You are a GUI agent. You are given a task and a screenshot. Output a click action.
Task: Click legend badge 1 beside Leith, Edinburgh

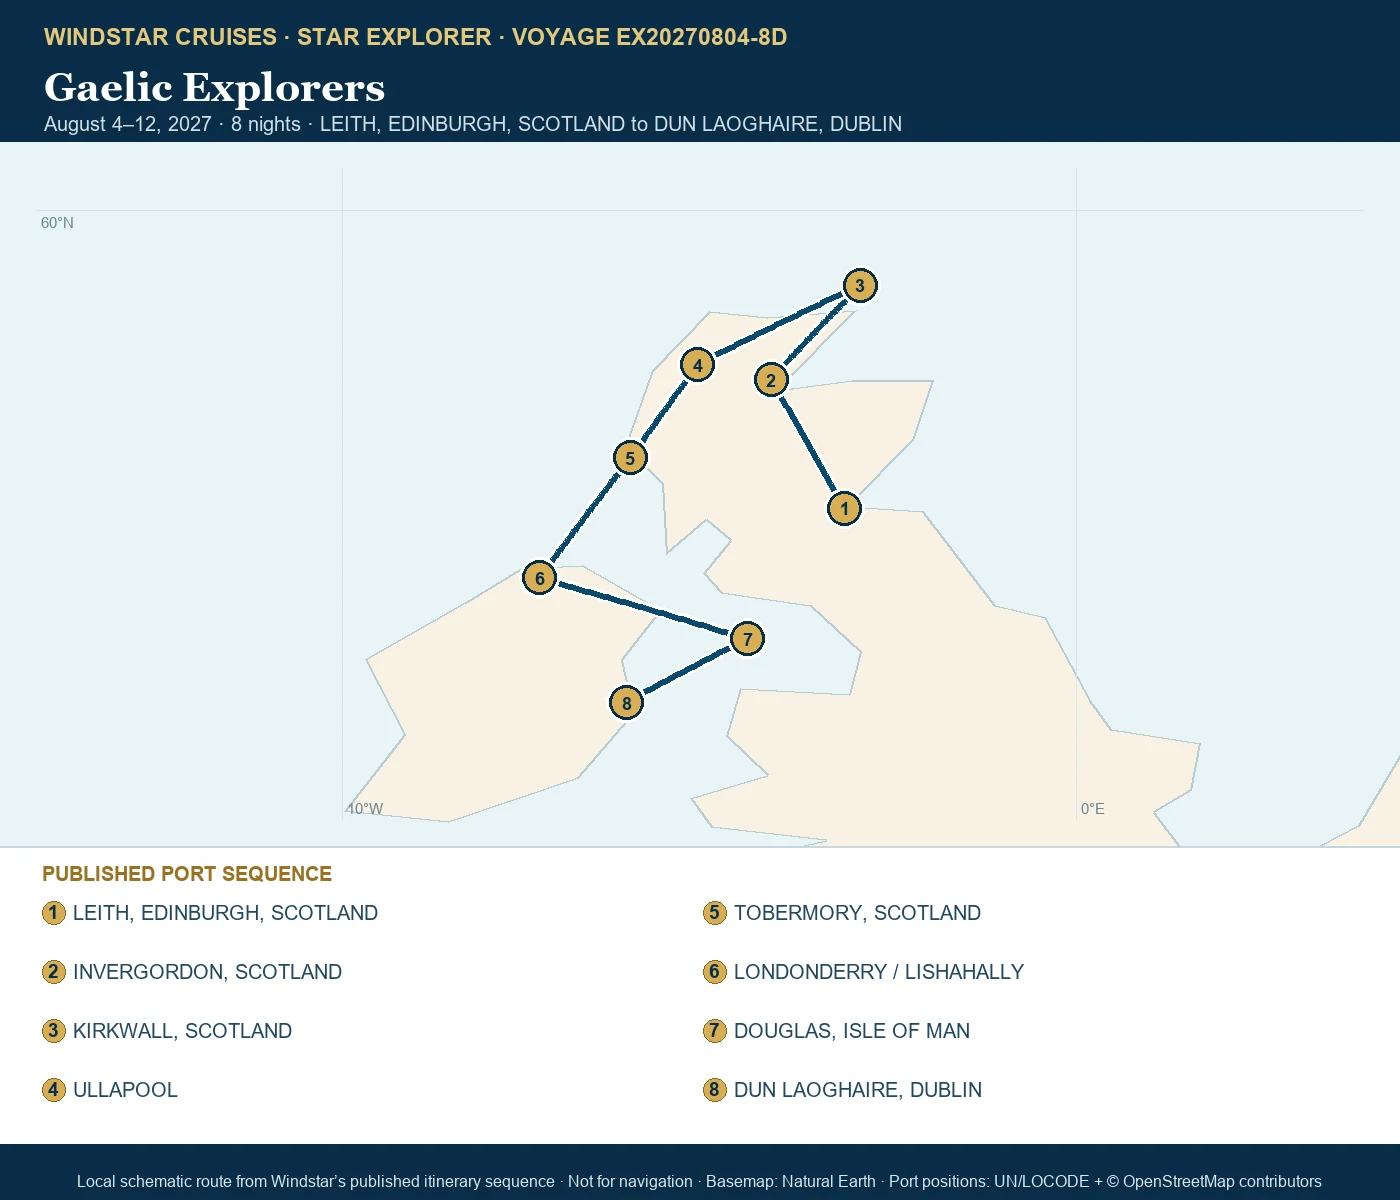(54, 913)
